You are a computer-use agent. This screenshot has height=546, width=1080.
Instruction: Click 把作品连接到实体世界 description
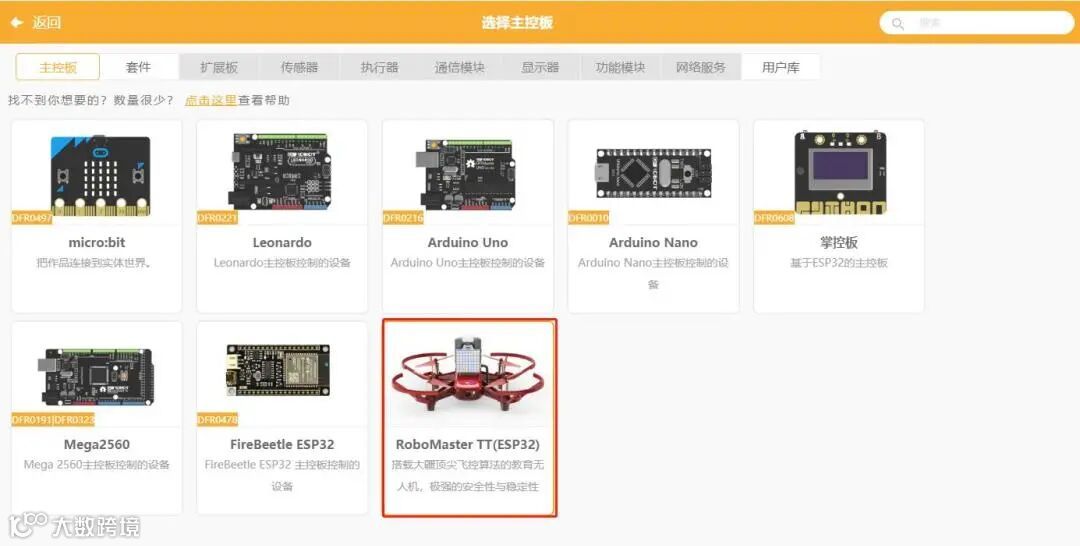94,263
